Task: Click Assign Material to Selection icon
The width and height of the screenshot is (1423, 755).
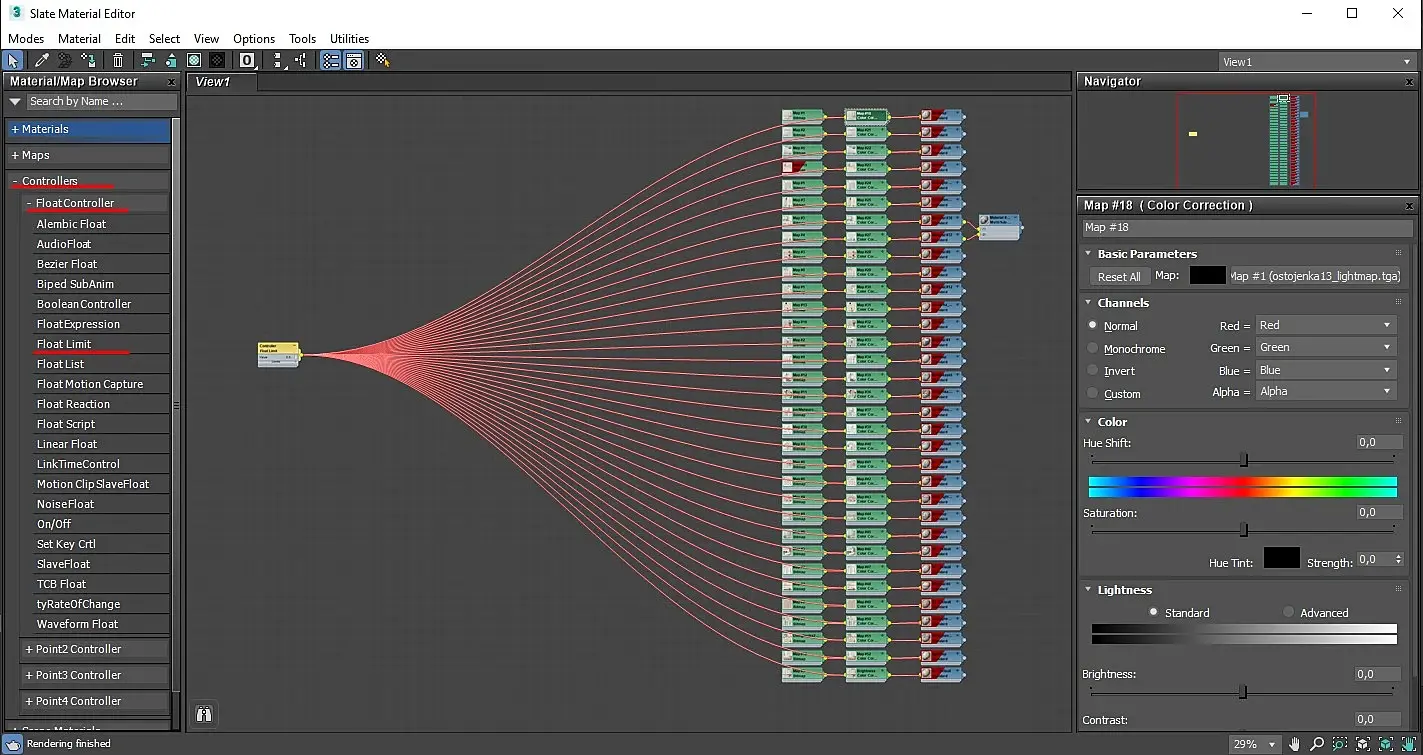Action: coord(89,61)
